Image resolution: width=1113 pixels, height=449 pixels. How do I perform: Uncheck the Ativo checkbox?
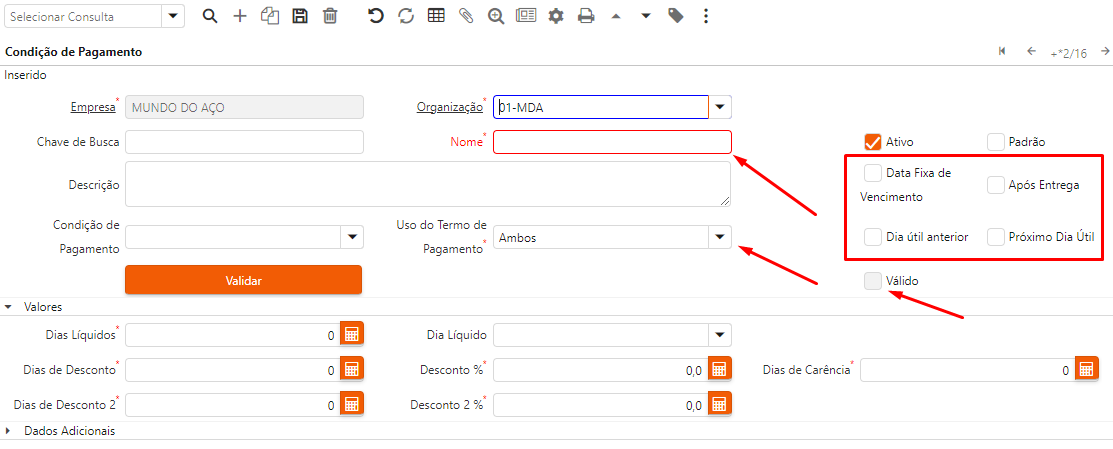pos(872,142)
